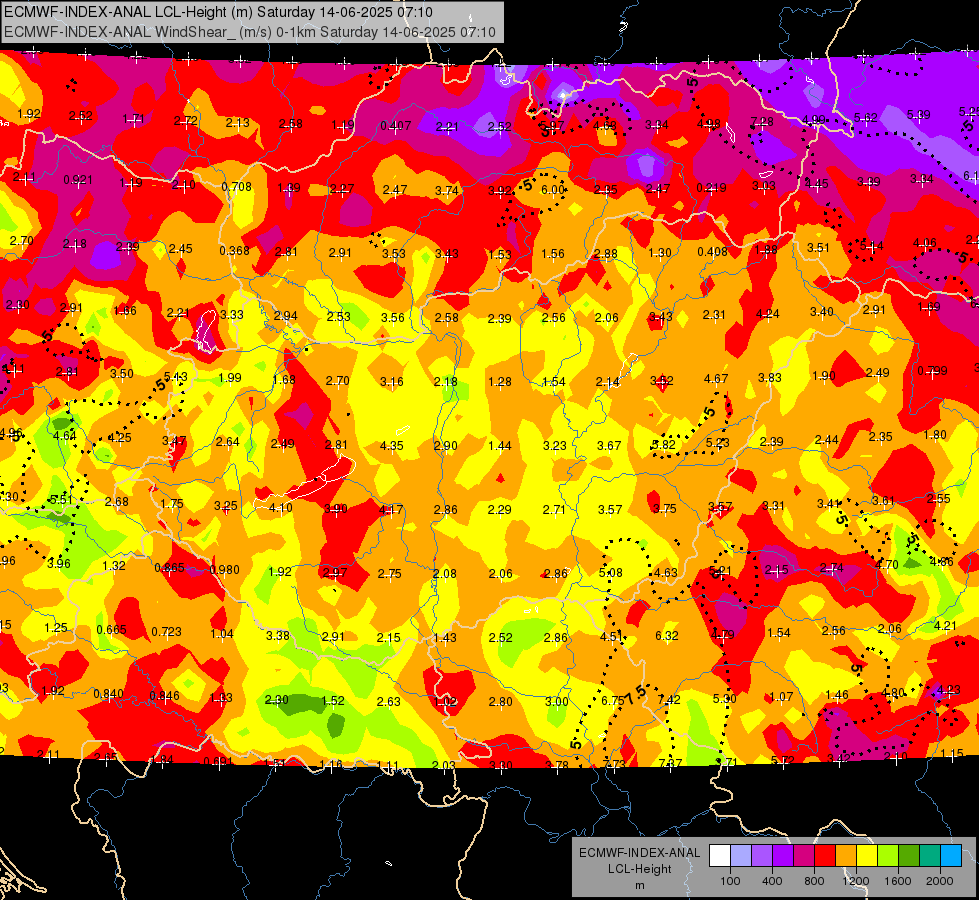Pick the lime green legend swatch
This screenshot has width=979, height=900.
[x=888, y=856]
